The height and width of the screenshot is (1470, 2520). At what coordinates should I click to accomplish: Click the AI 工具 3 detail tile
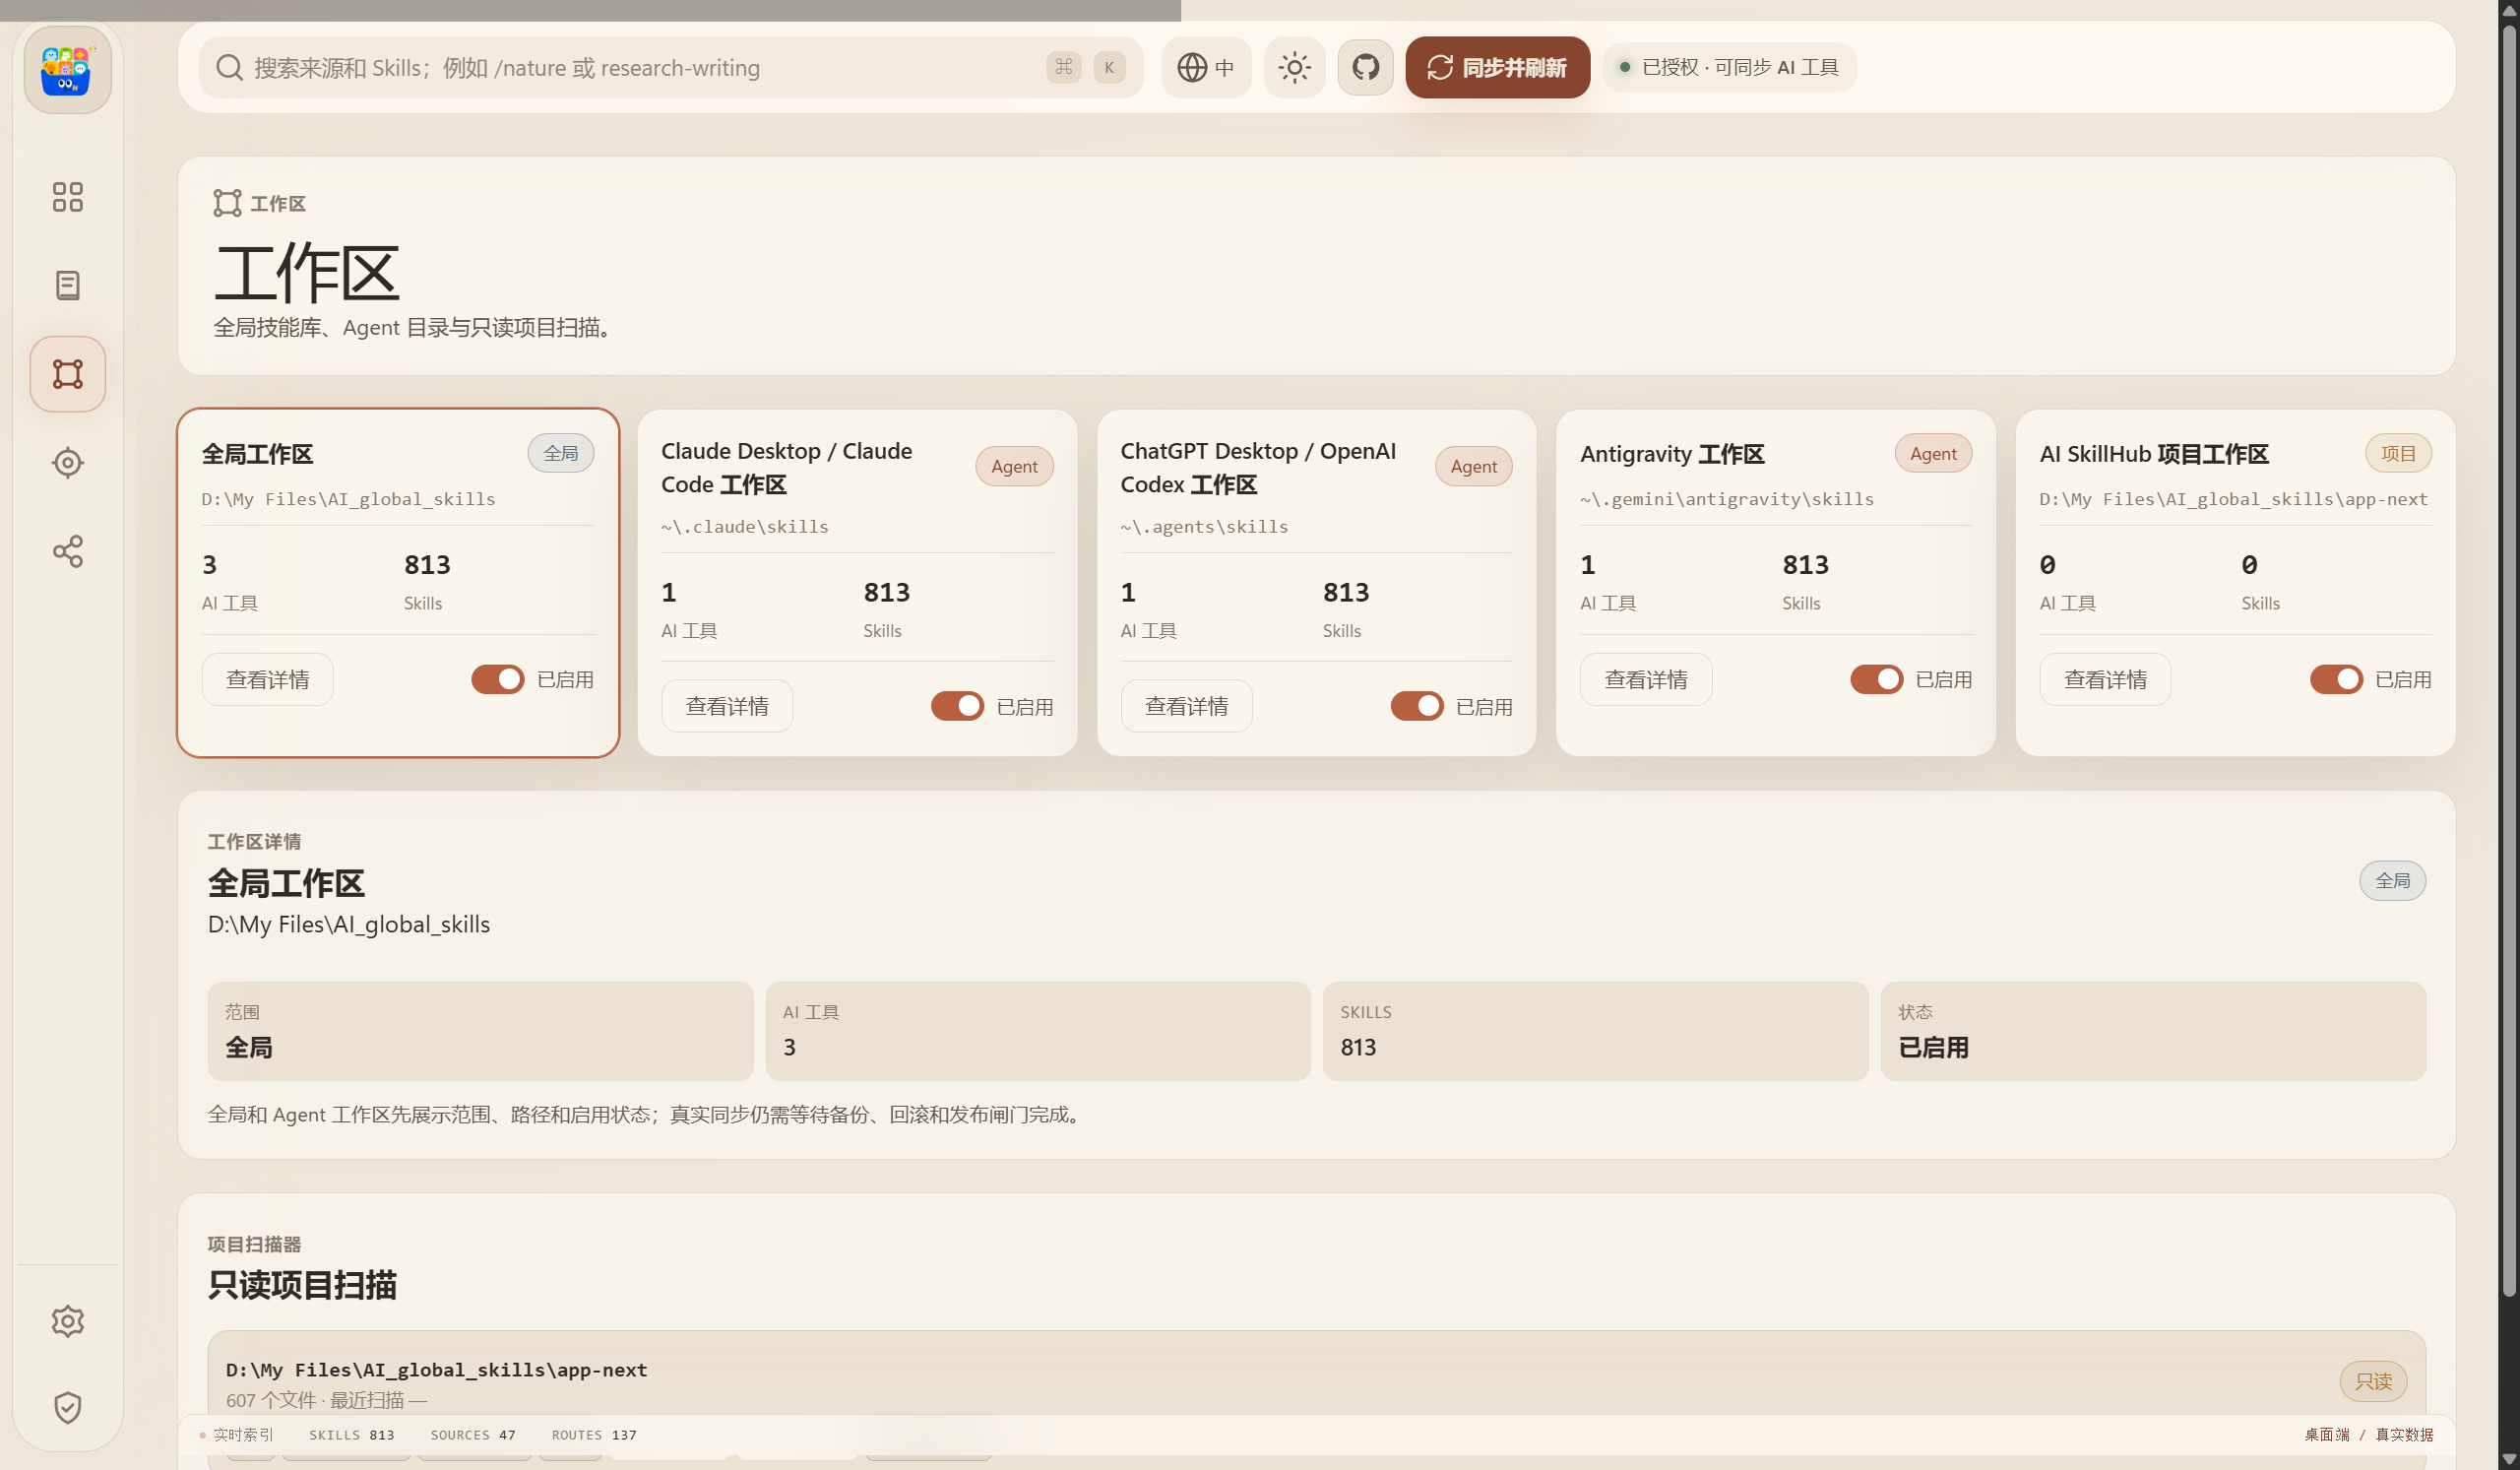tap(1038, 1031)
